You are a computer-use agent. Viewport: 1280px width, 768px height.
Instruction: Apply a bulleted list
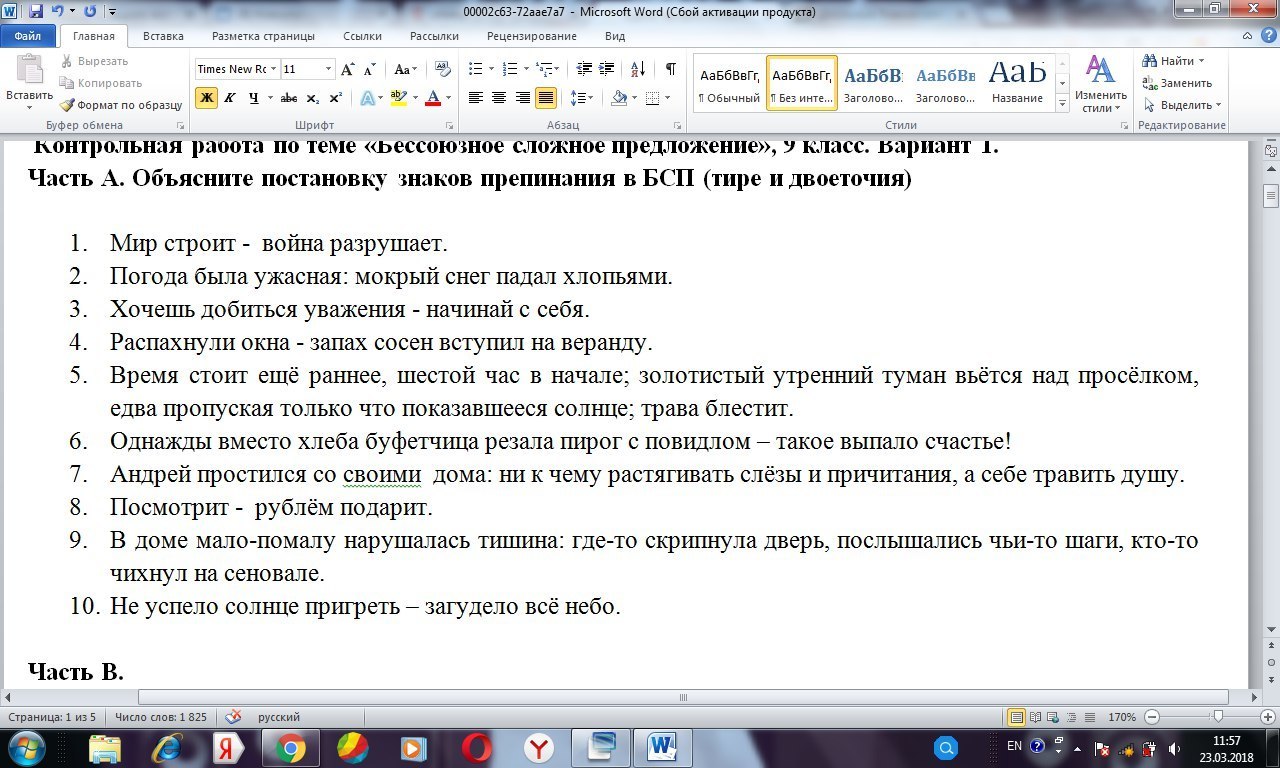coord(475,69)
